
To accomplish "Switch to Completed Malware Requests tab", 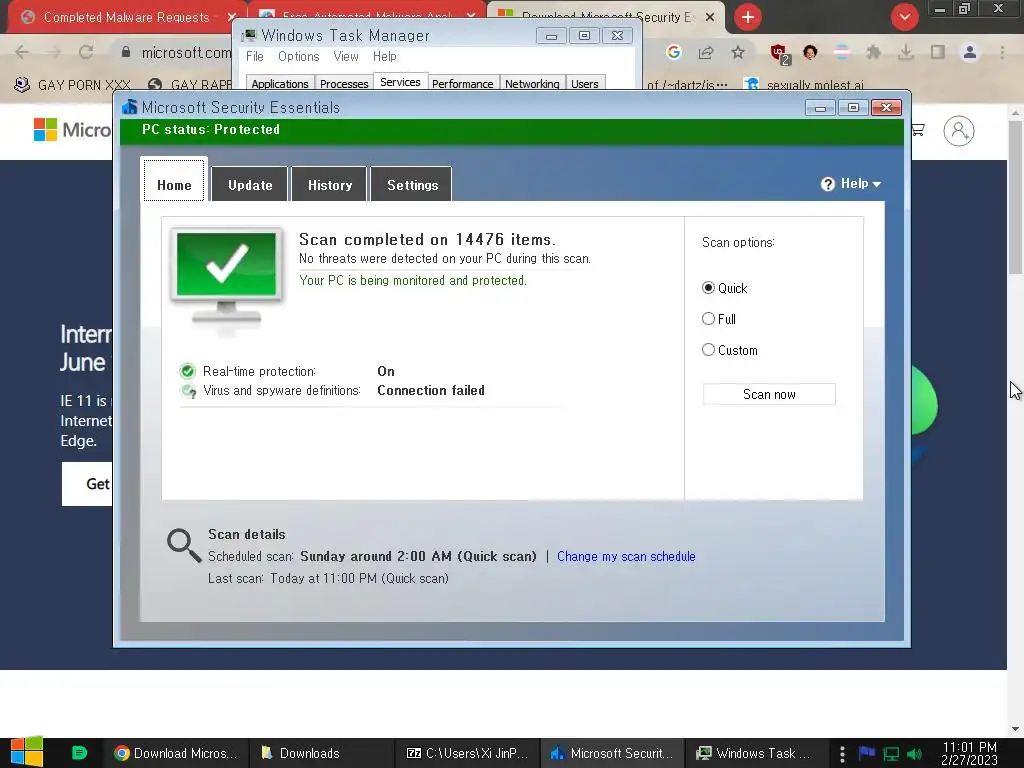I will coord(126,17).
